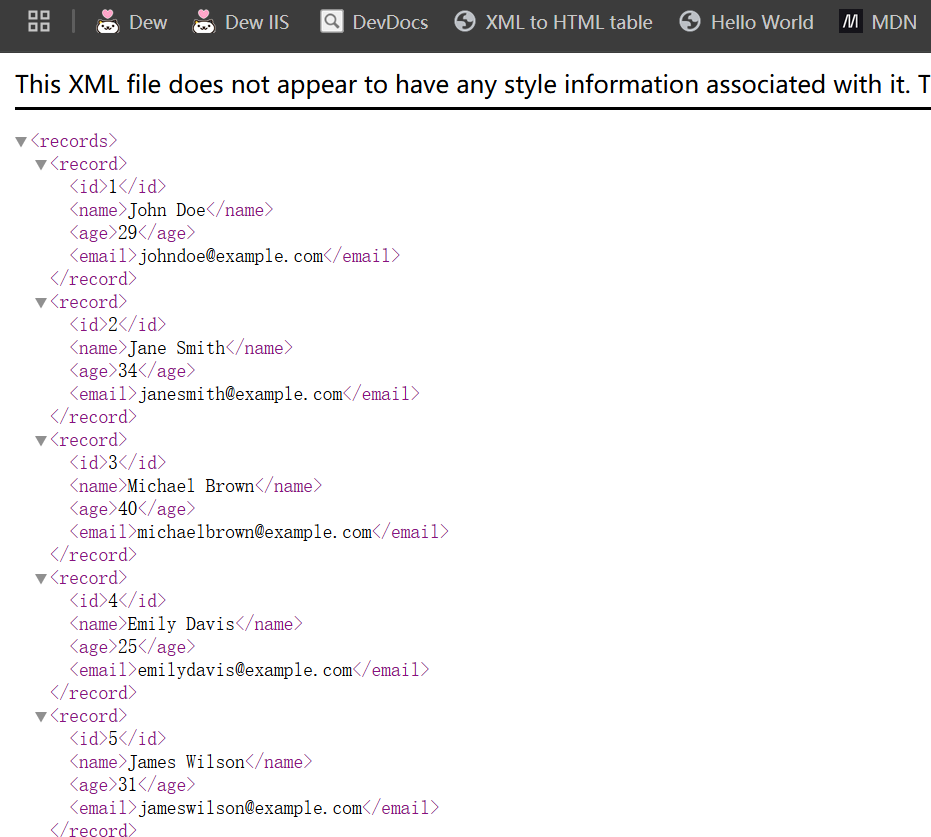Collapse the root records node
The height and width of the screenshot is (837, 931).
pos(21,142)
